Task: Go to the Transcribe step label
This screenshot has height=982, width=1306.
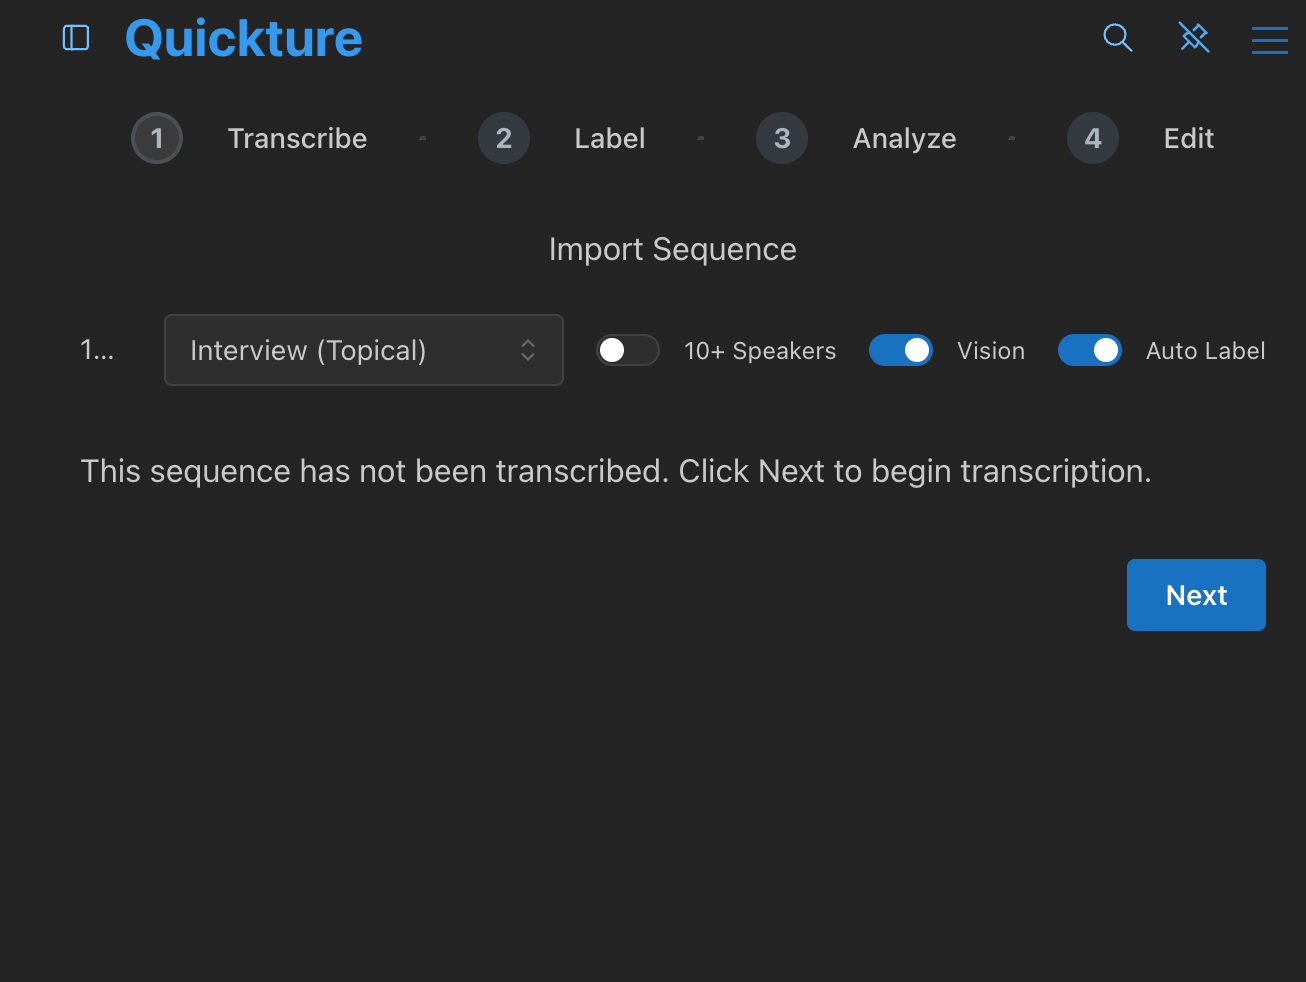Action: click(x=297, y=138)
